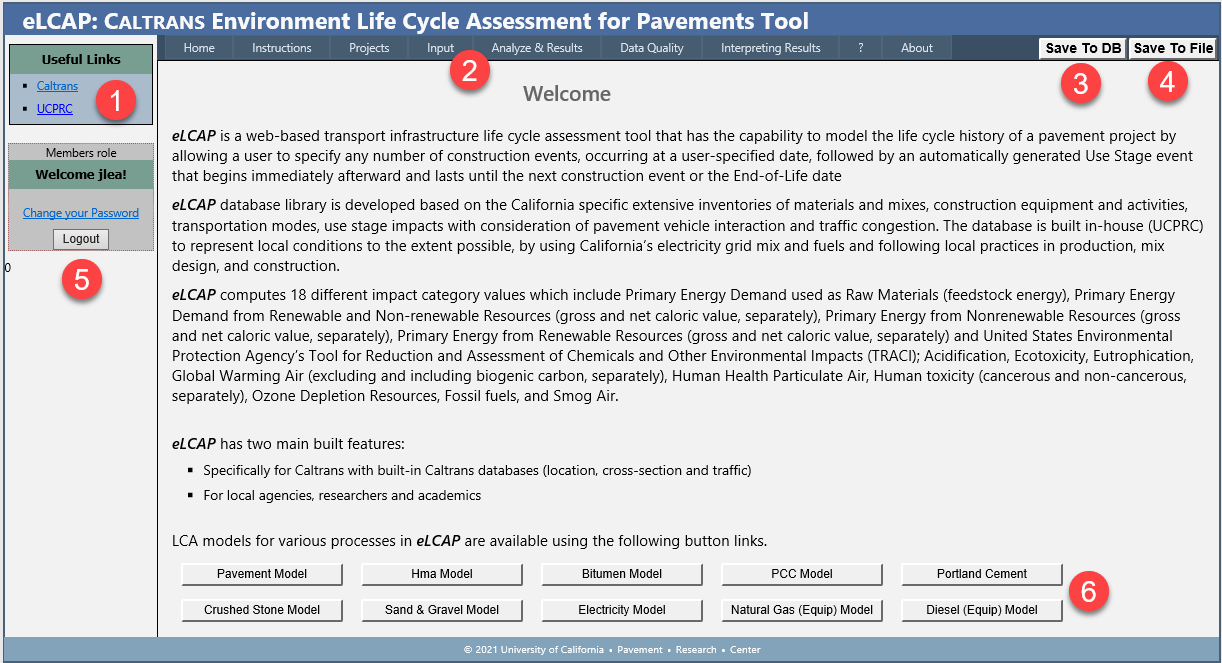
Task: Select Analyze & Results in navigation bar
Action: [537, 48]
